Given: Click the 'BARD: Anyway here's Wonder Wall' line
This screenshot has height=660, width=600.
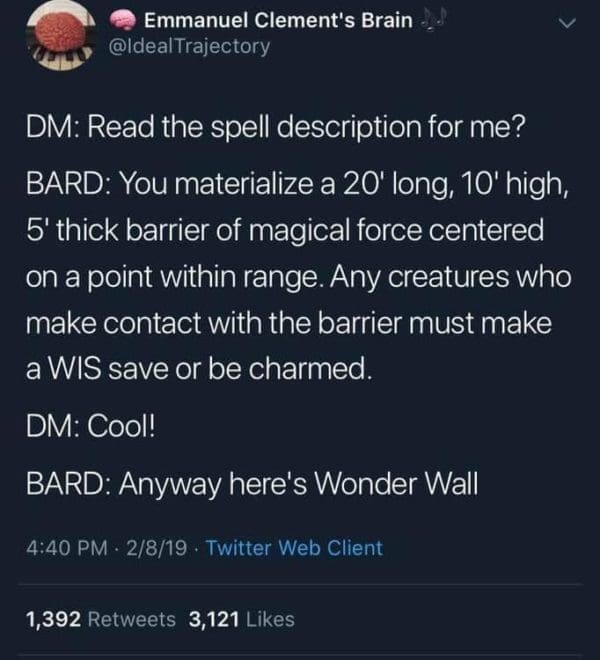Looking at the screenshot, I should [252, 484].
